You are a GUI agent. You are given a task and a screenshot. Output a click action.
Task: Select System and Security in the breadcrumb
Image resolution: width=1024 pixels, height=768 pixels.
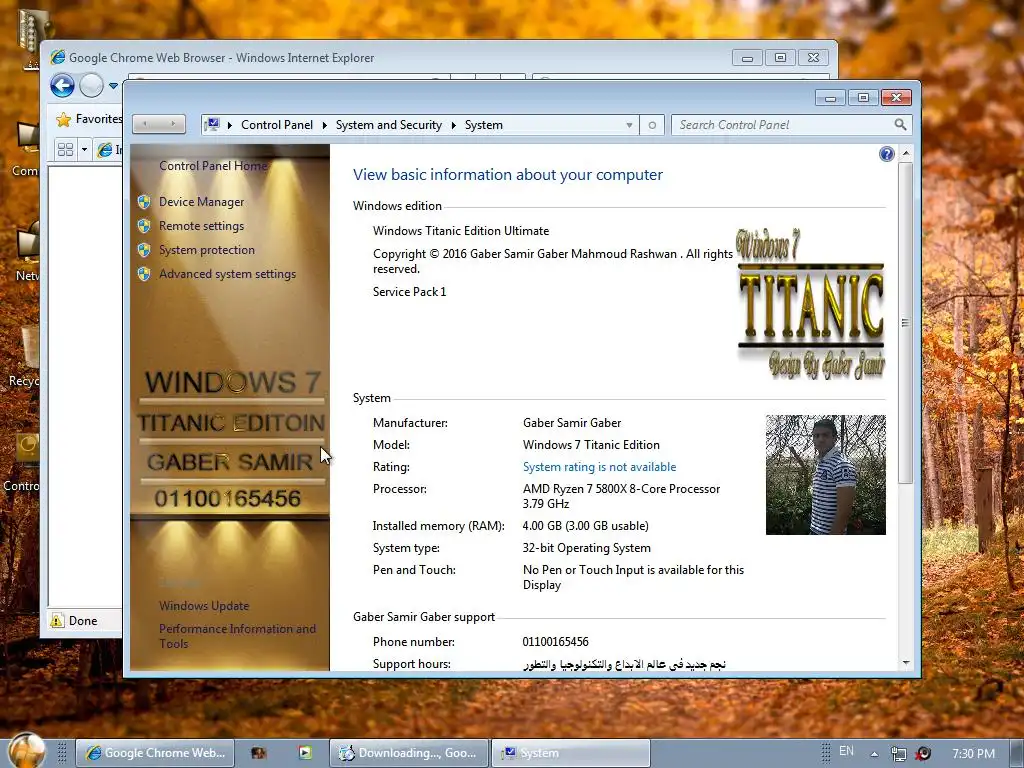coord(389,125)
